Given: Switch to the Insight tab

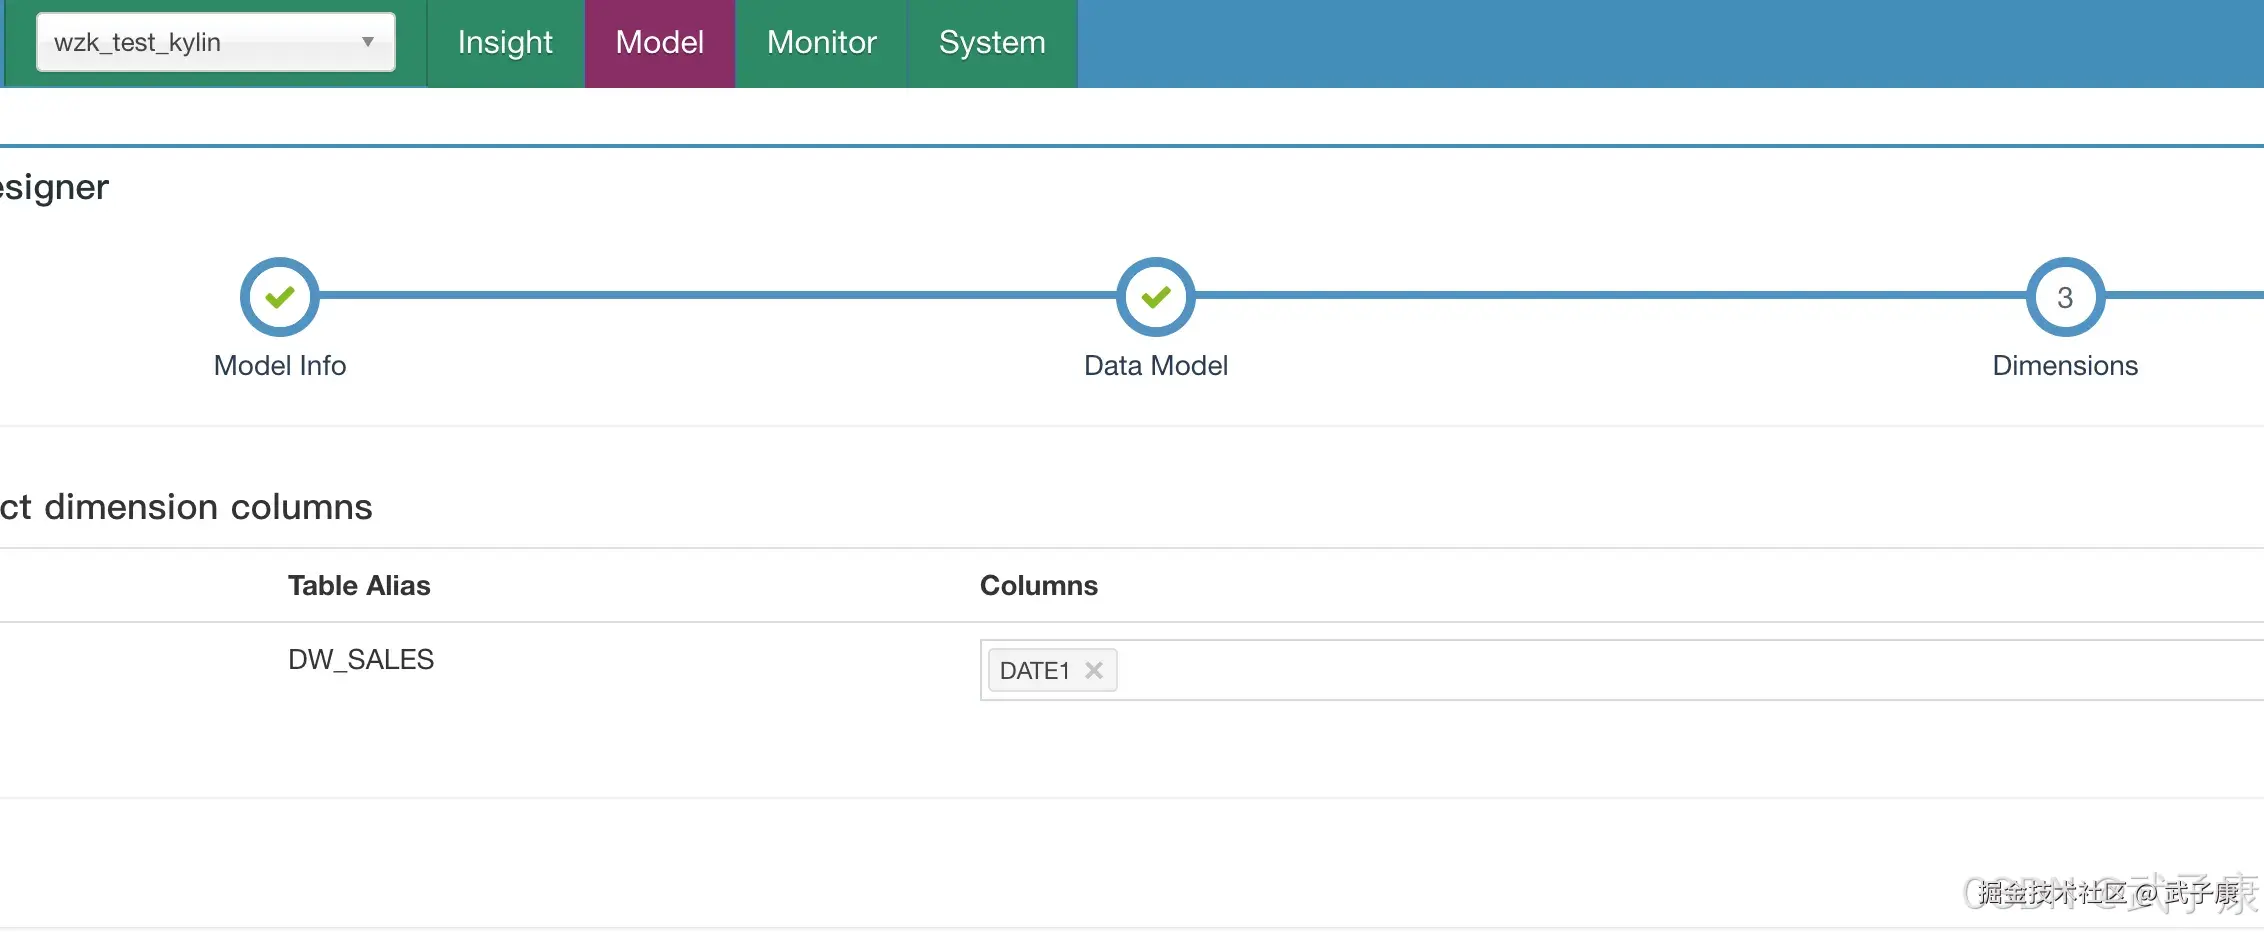Looking at the screenshot, I should coord(505,43).
